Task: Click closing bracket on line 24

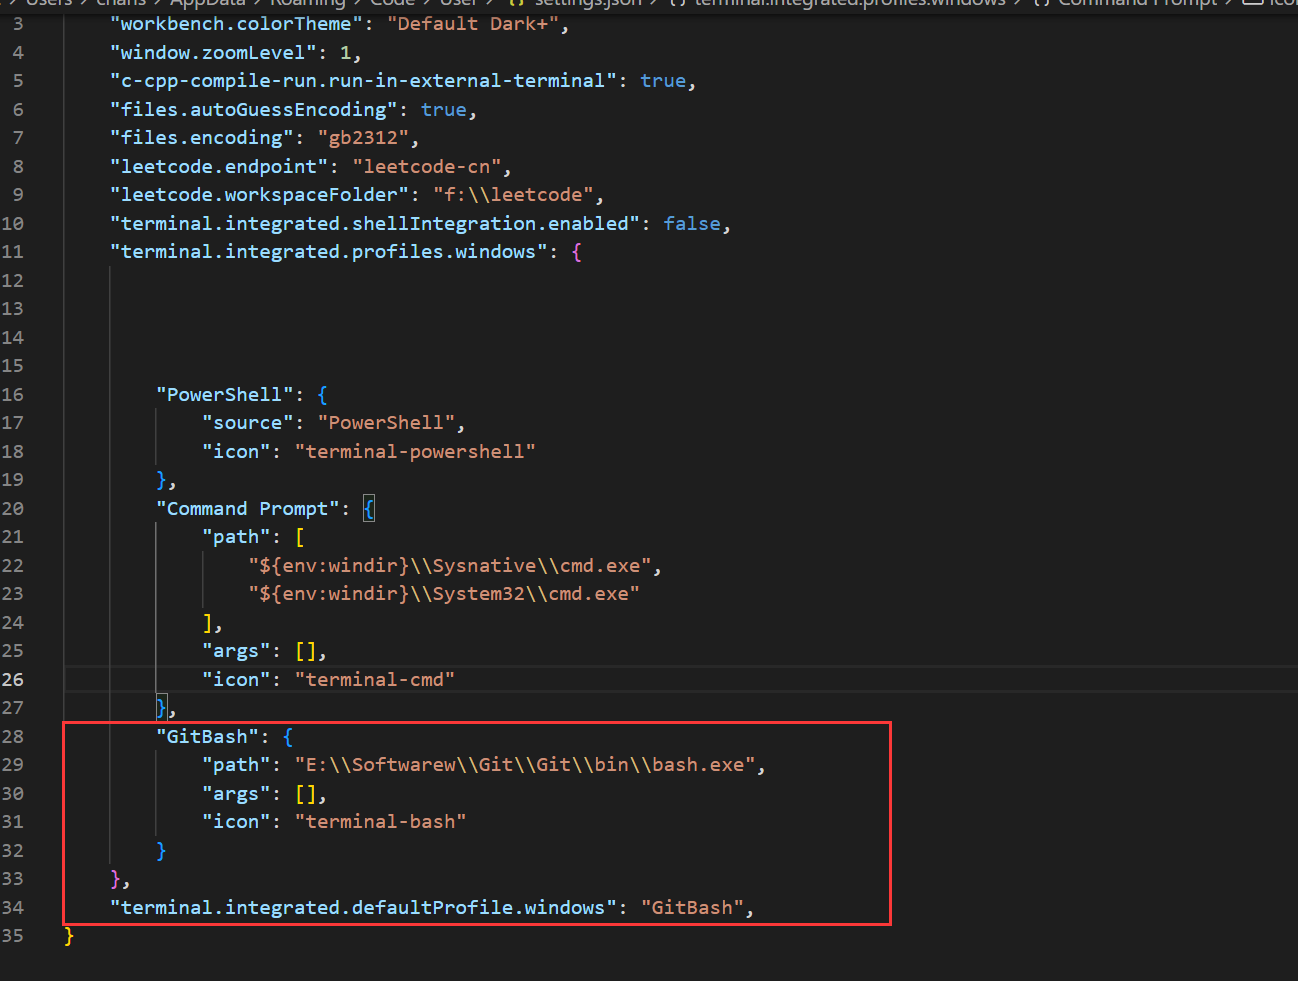Action: pos(208,623)
